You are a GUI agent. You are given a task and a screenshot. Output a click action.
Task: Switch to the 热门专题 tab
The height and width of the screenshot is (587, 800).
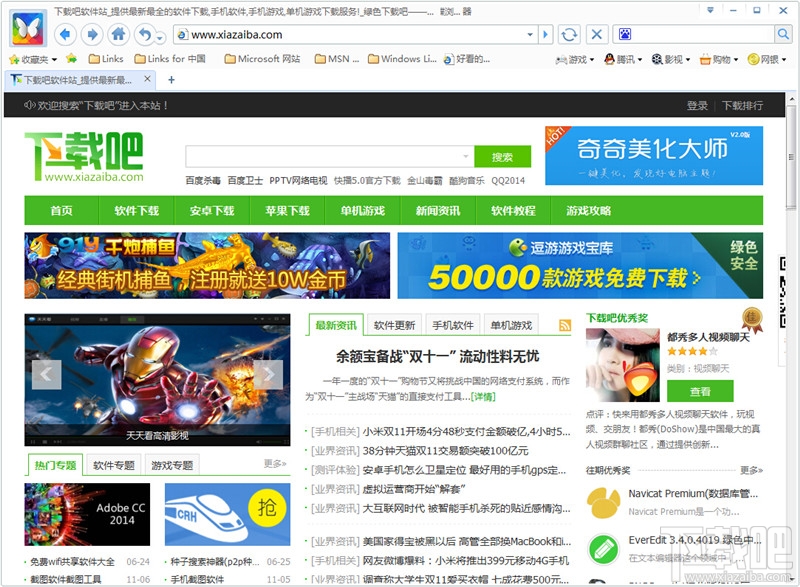coord(55,465)
